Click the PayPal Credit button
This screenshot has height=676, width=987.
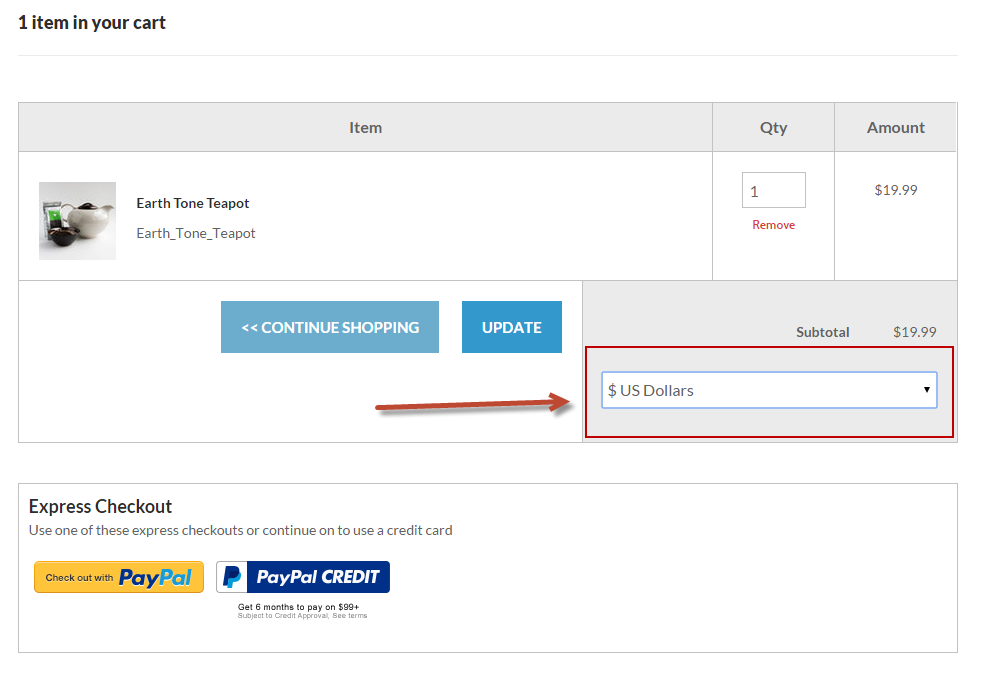click(x=303, y=577)
